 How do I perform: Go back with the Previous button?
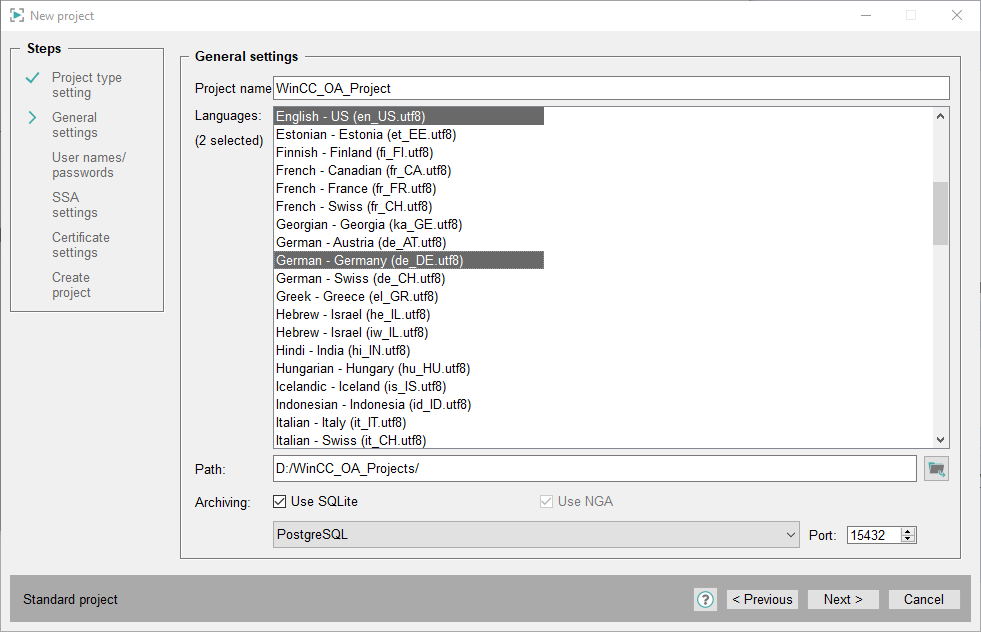(x=762, y=599)
